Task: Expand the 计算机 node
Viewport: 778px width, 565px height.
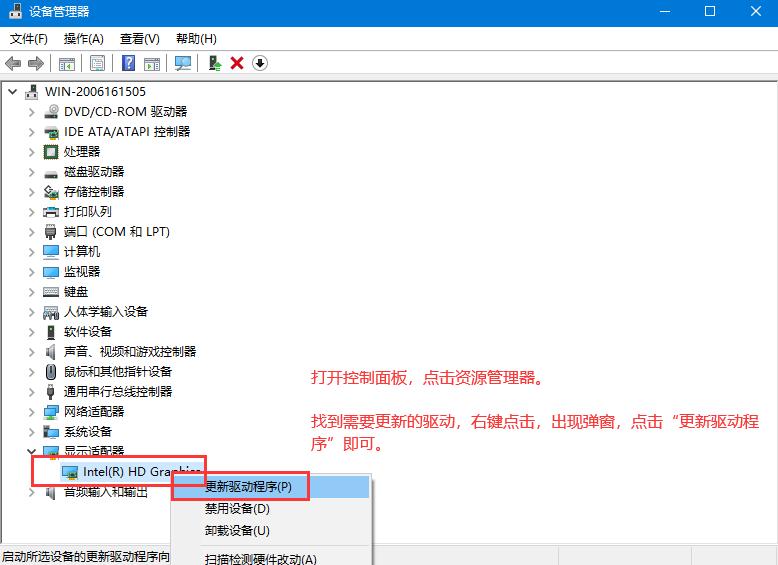Action: tap(32, 252)
